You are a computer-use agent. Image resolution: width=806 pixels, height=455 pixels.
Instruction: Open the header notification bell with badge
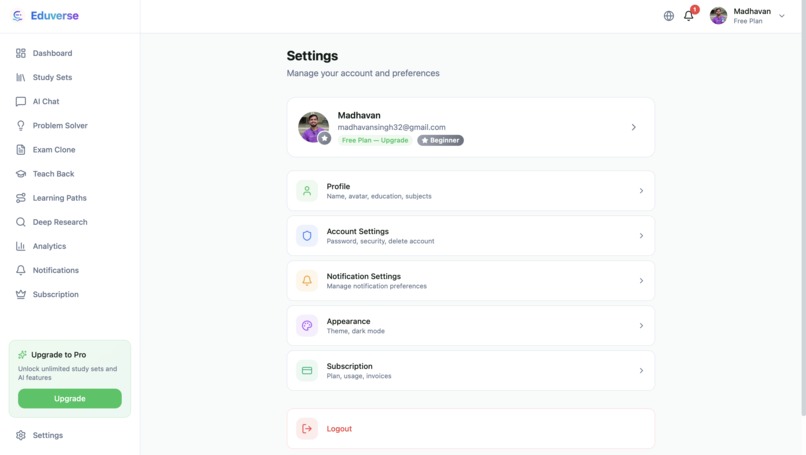tap(689, 15)
